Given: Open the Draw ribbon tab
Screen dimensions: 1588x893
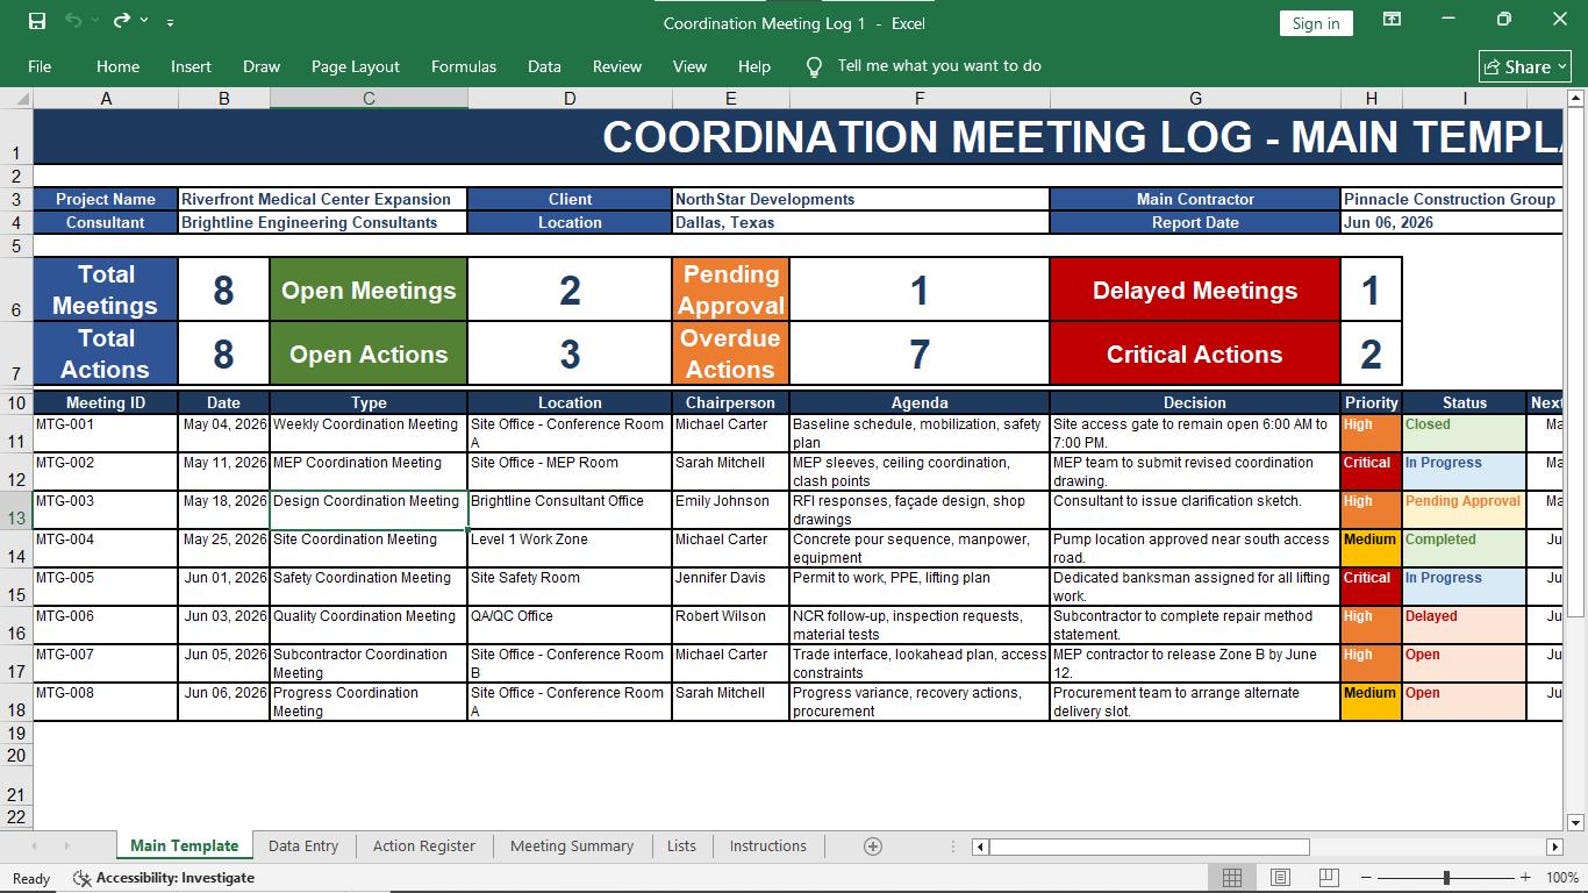Looking at the screenshot, I should coord(261,67).
